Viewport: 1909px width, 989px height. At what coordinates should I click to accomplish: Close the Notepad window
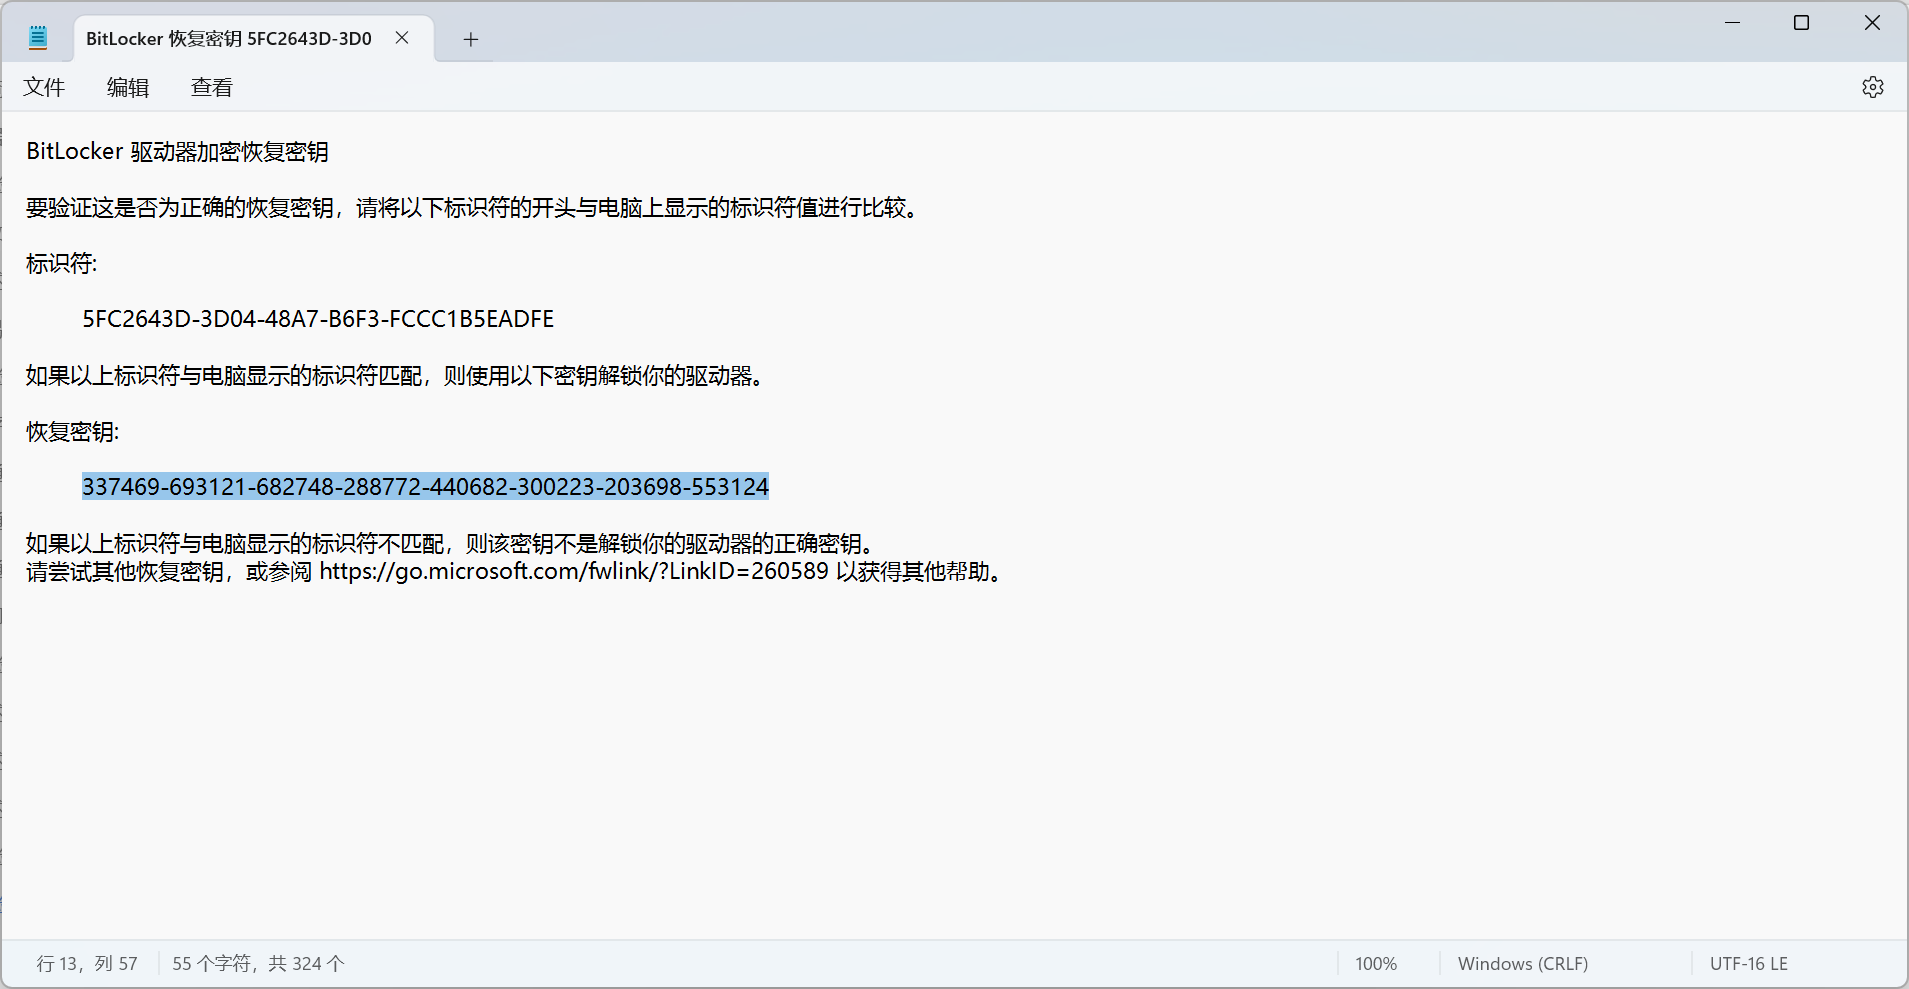1873,23
